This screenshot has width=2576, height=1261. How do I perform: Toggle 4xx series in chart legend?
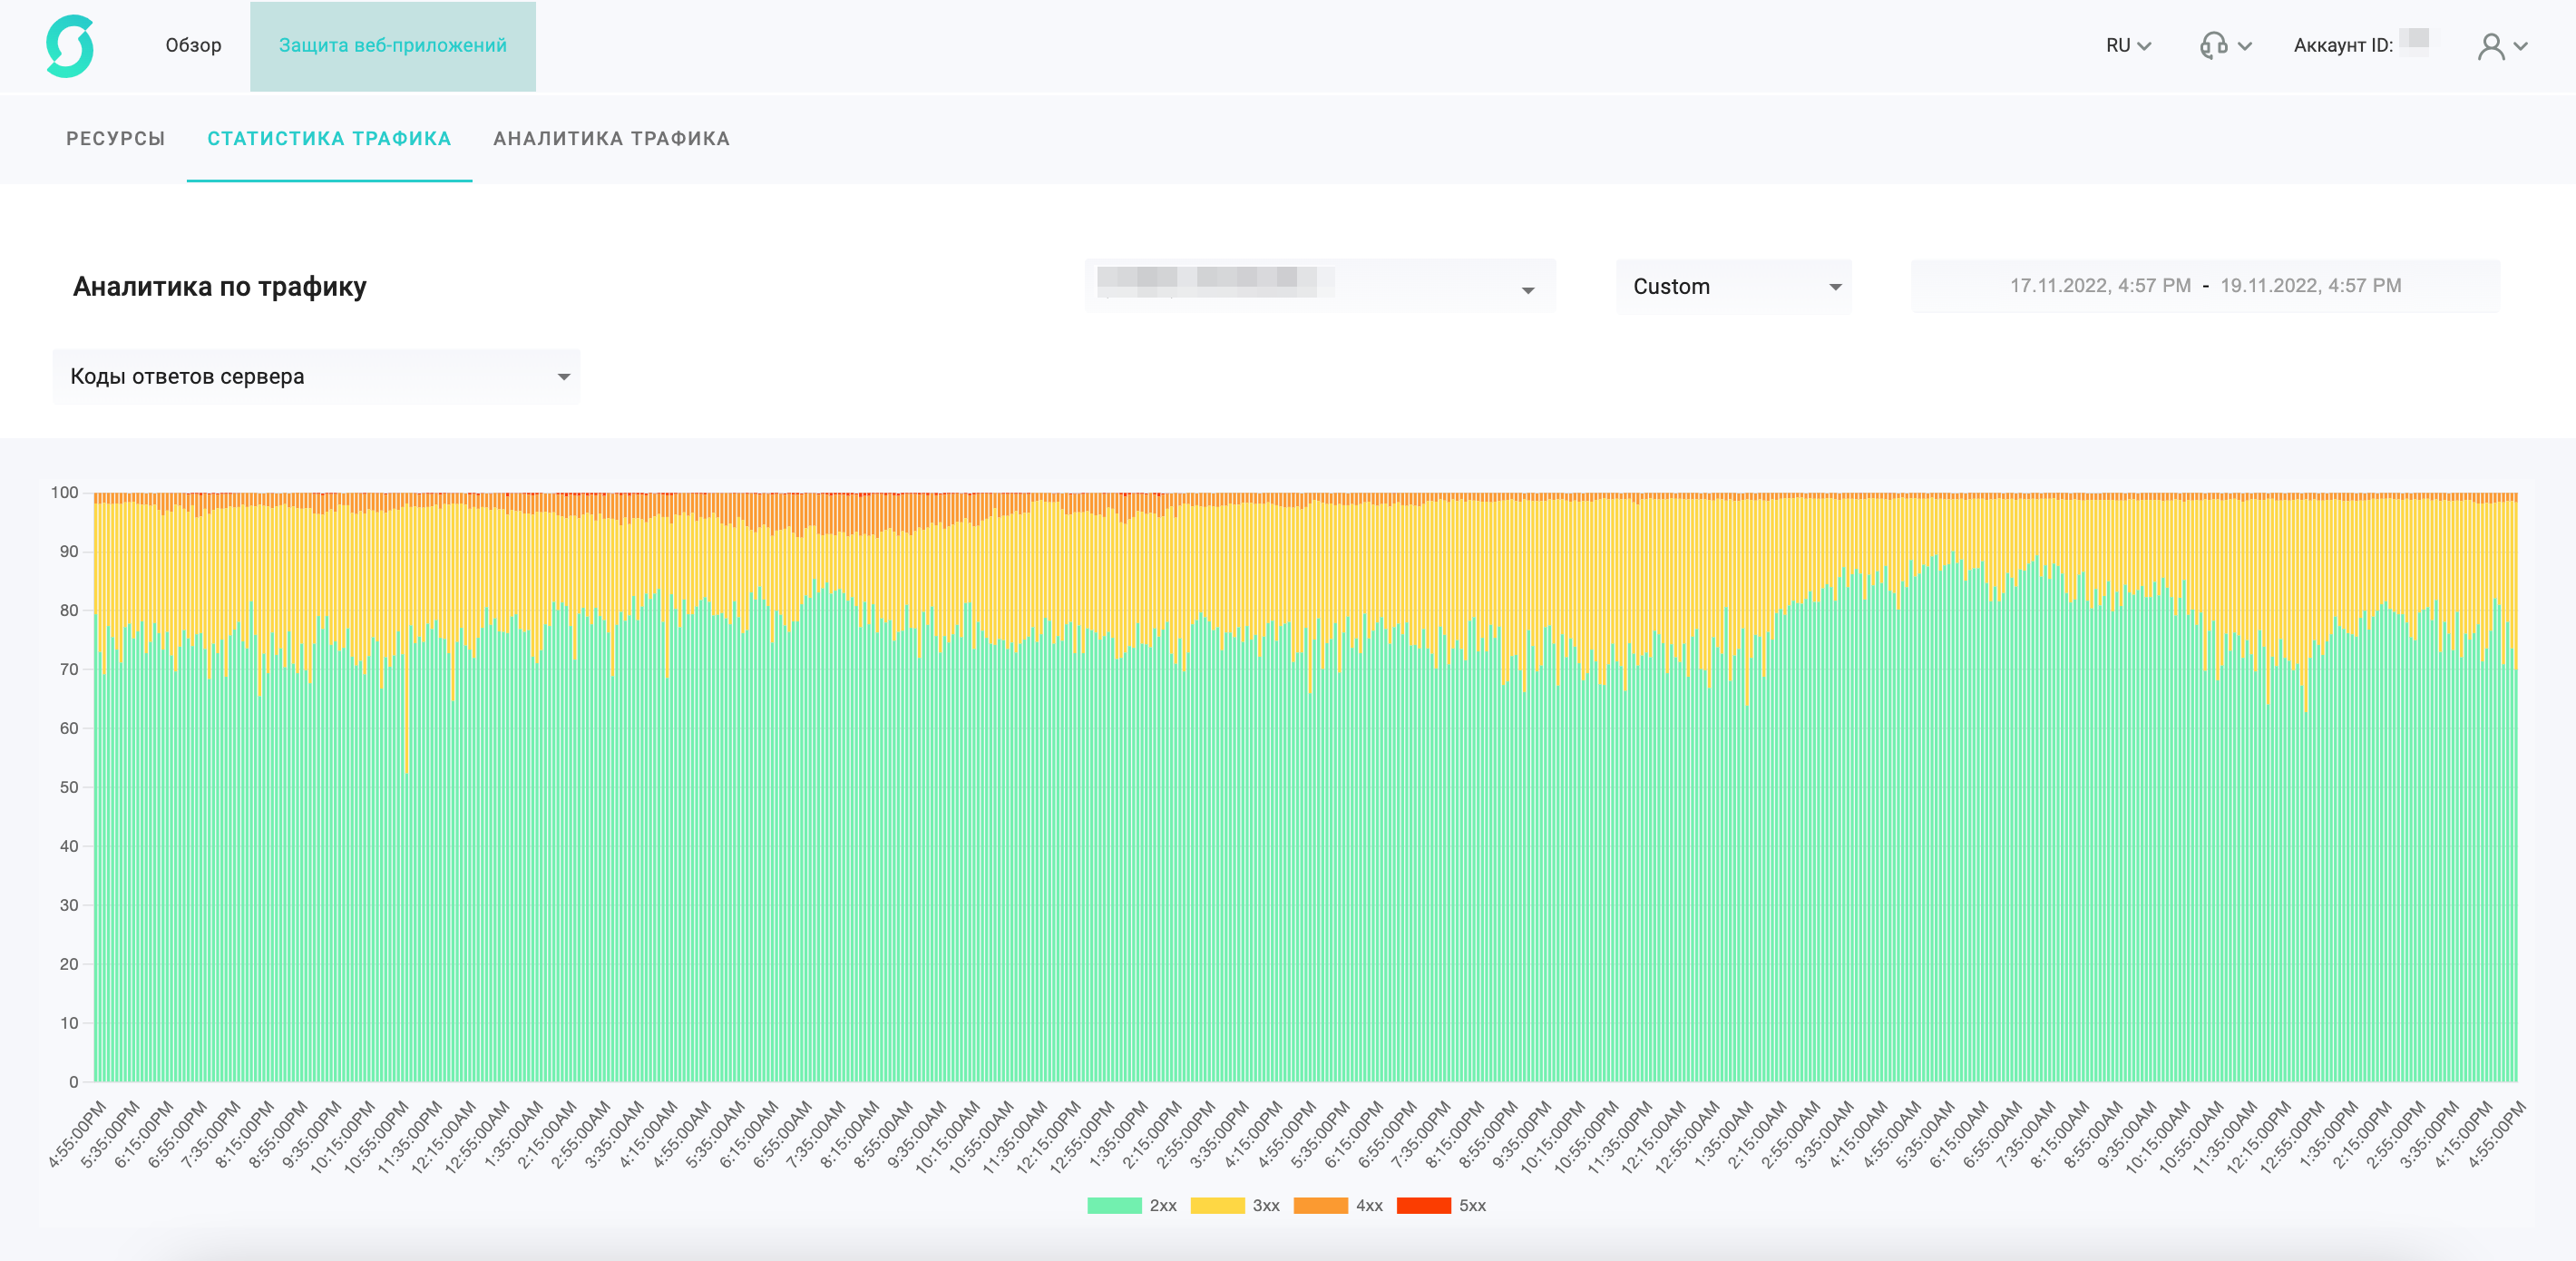tap(1368, 1205)
